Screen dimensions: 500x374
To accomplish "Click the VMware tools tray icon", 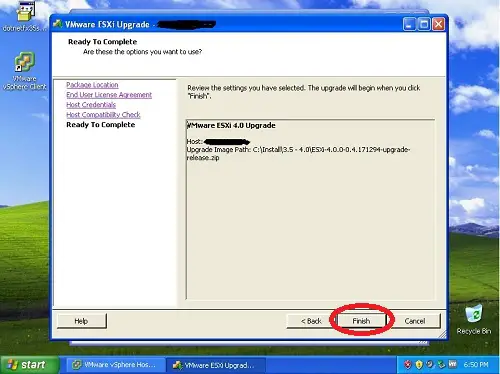I will (452, 364).
